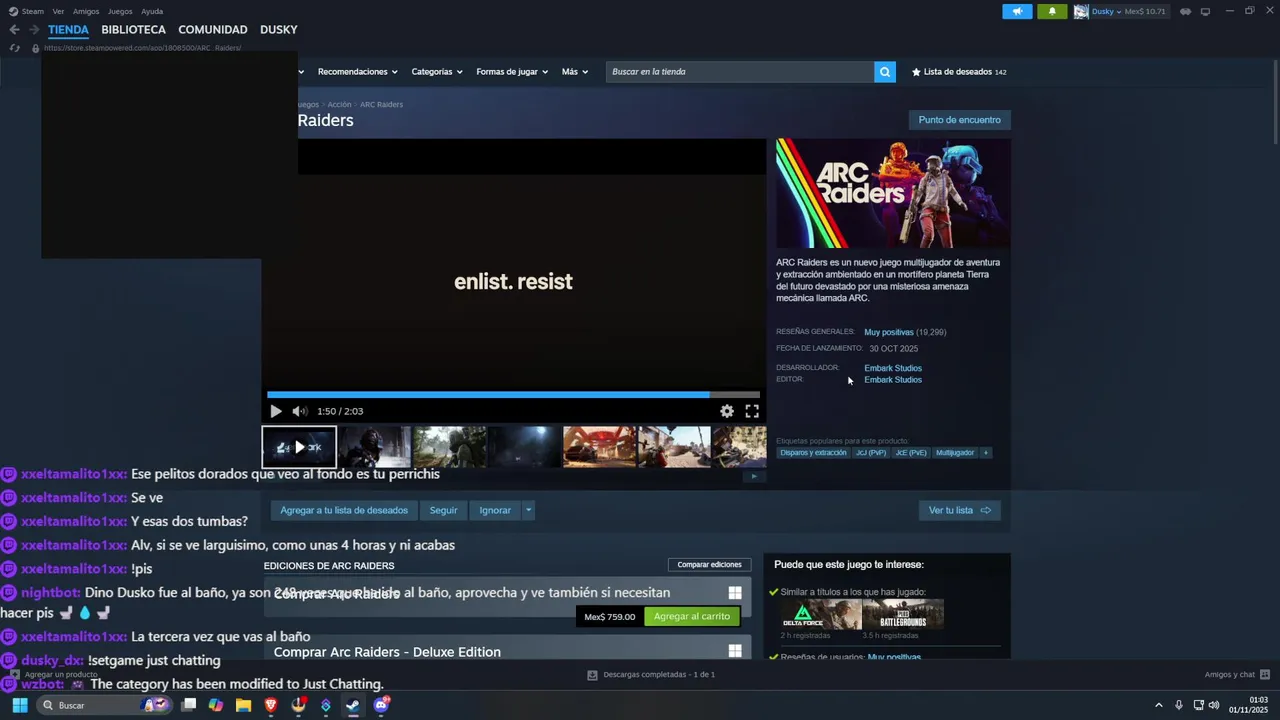Open Steam announcements megaphone
Image resolution: width=1280 pixels, height=720 pixels.
point(1017,11)
